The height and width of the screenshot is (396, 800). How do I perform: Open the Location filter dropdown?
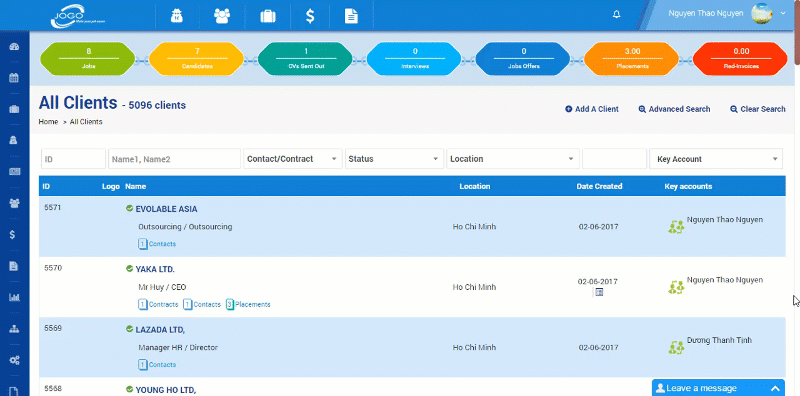coord(513,159)
